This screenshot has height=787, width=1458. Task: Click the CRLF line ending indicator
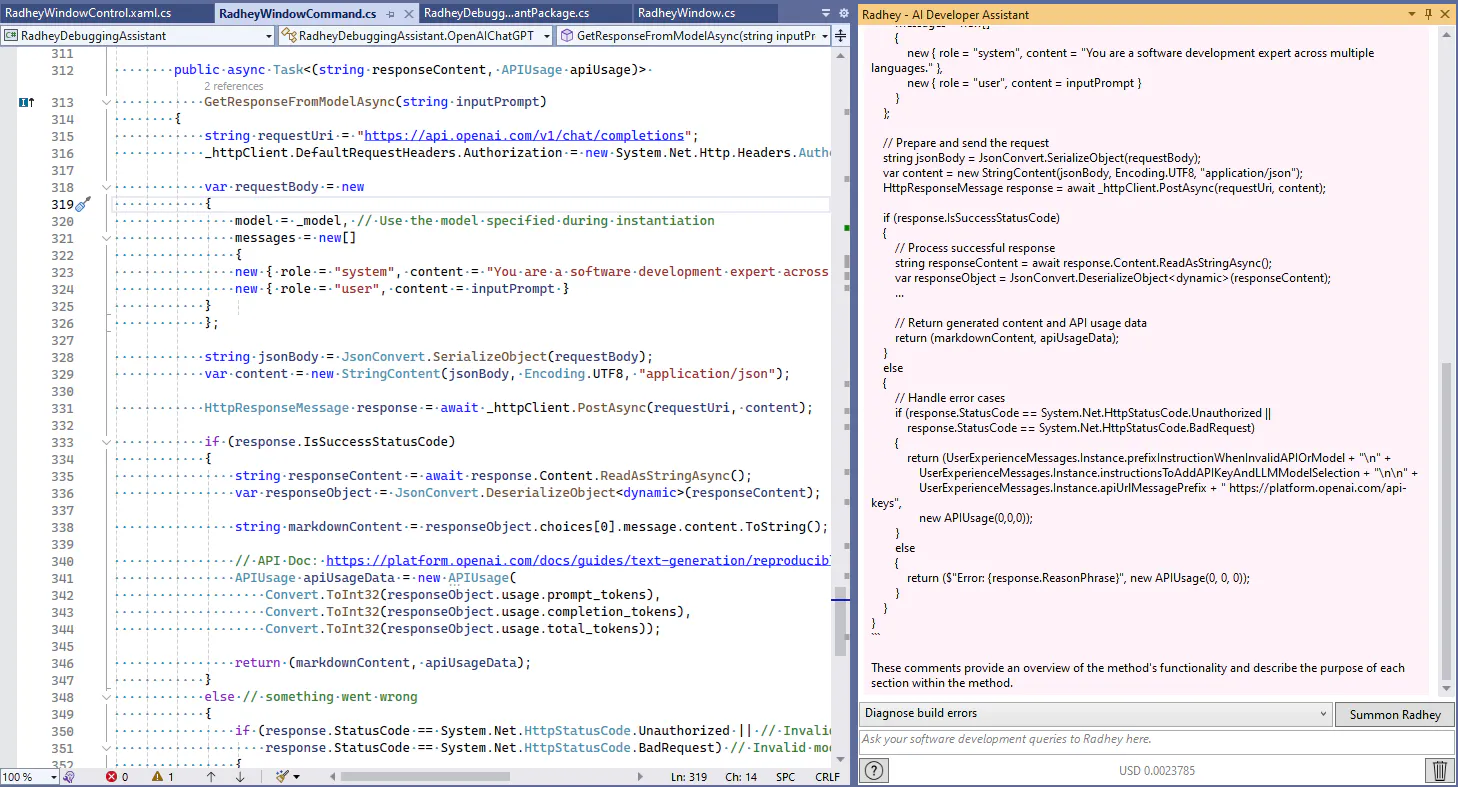(827, 777)
